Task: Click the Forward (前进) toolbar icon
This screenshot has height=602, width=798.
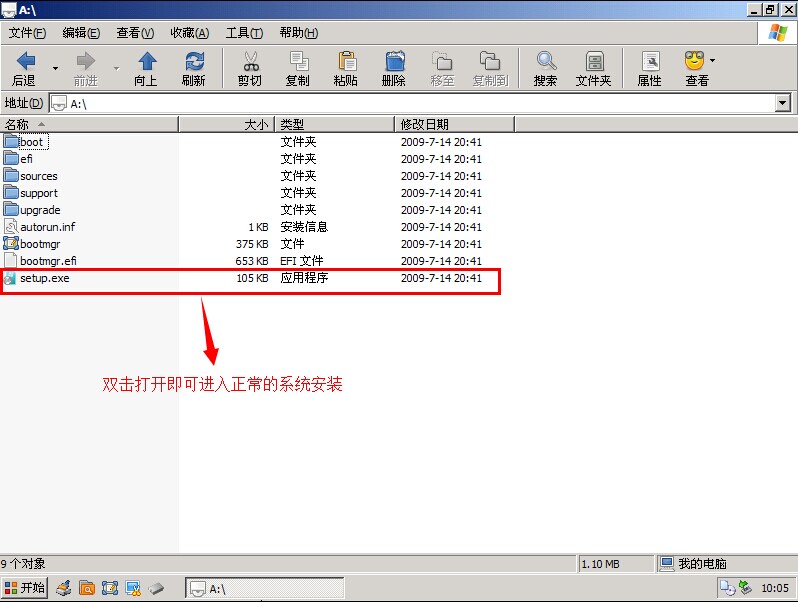Action: (86, 61)
